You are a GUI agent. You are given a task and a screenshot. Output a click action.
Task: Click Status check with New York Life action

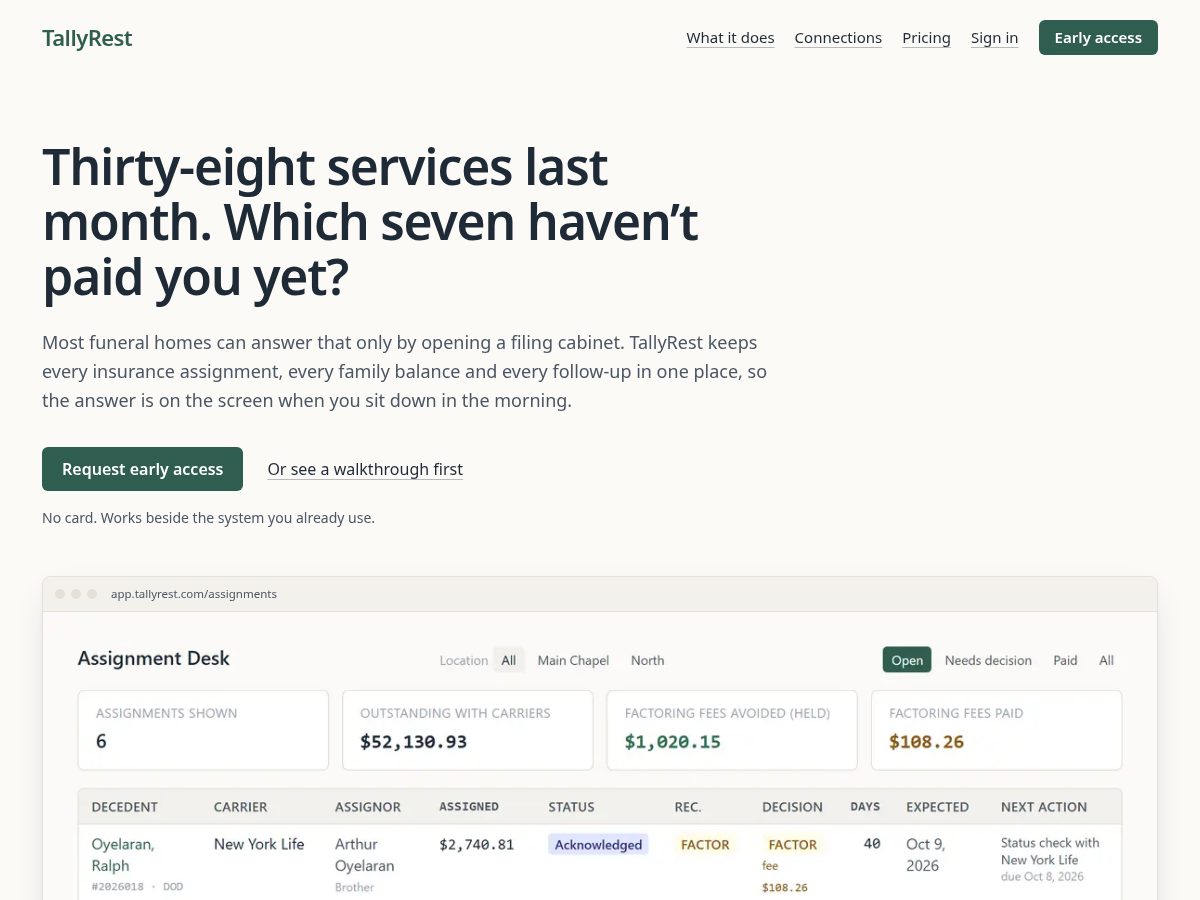[1050, 851]
